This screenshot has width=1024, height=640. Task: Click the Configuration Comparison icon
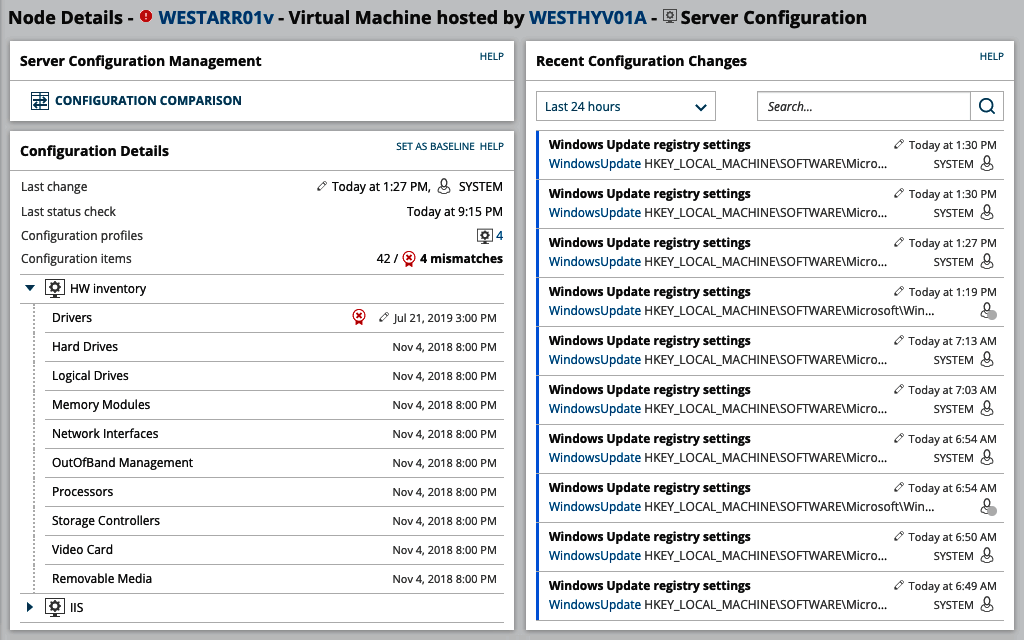[x=40, y=101]
